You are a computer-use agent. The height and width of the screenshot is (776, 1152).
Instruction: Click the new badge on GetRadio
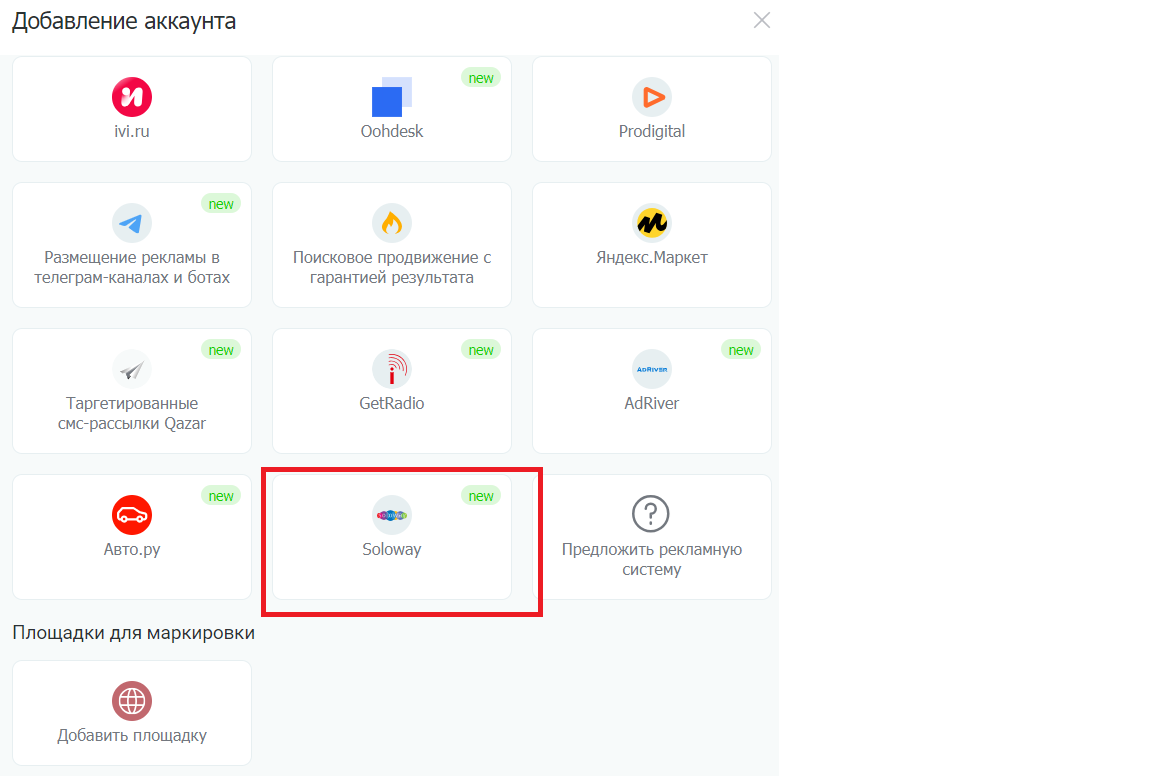(x=481, y=350)
